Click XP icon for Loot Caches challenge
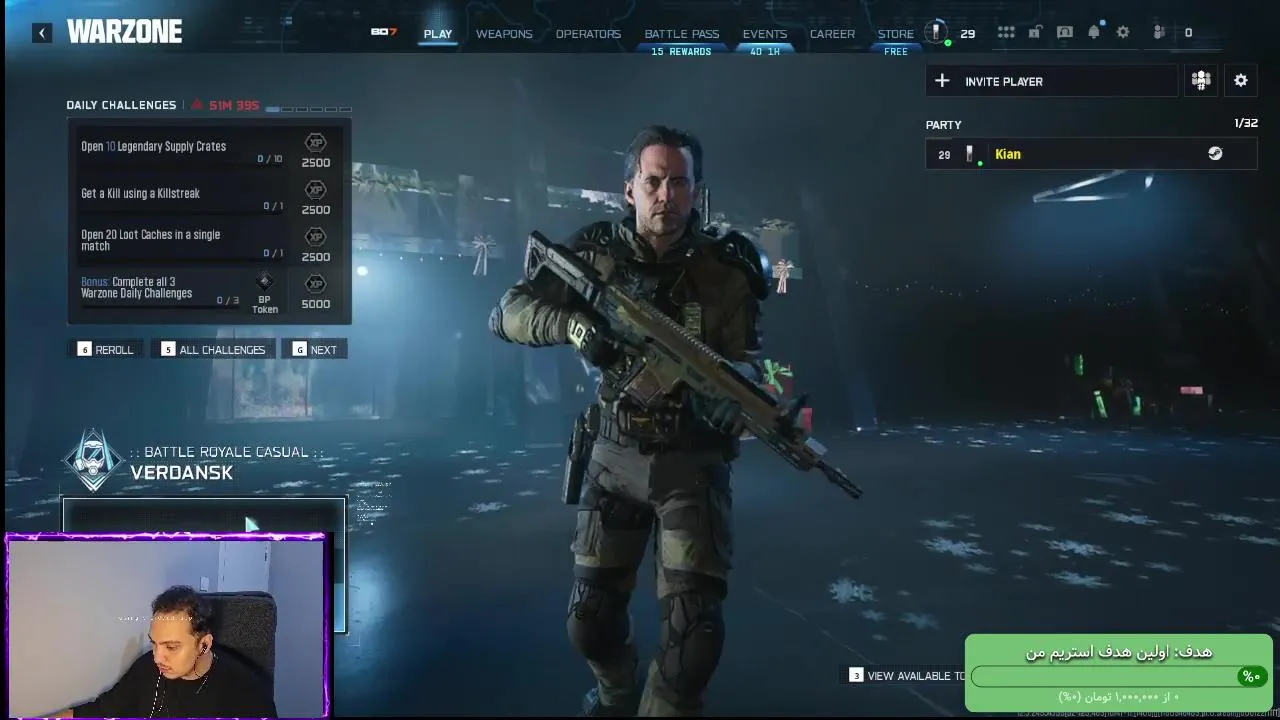The image size is (1280, 720). click(x=315, y=237)
